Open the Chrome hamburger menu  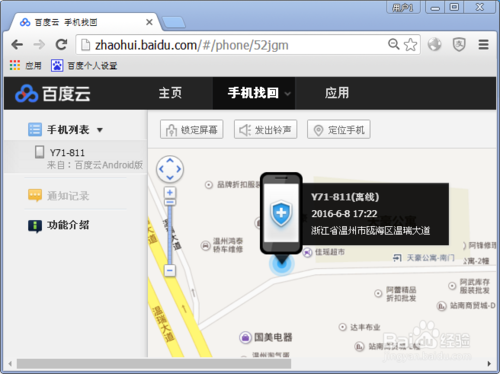(x=483, y=44)
